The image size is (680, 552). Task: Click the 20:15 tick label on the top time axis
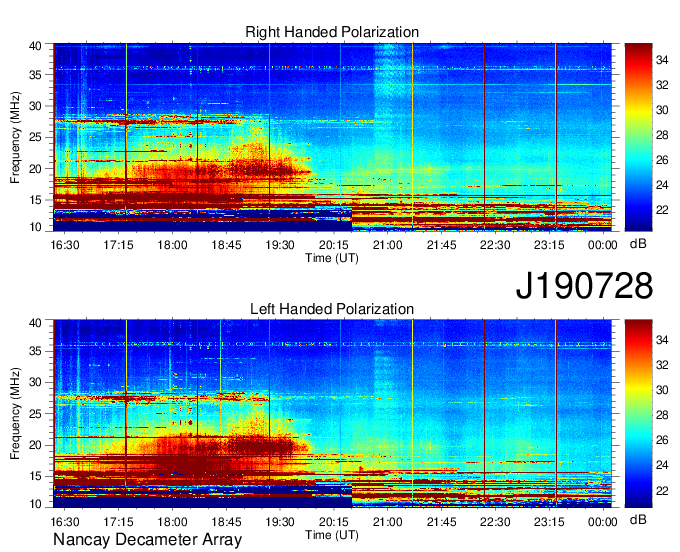(334, 245)
